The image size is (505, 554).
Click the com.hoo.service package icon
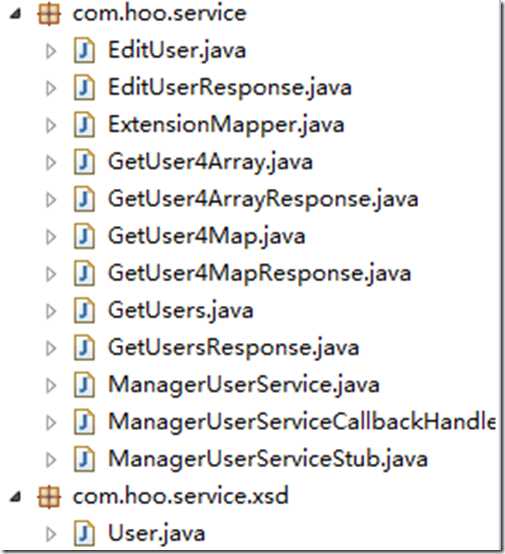click(49, 14)
